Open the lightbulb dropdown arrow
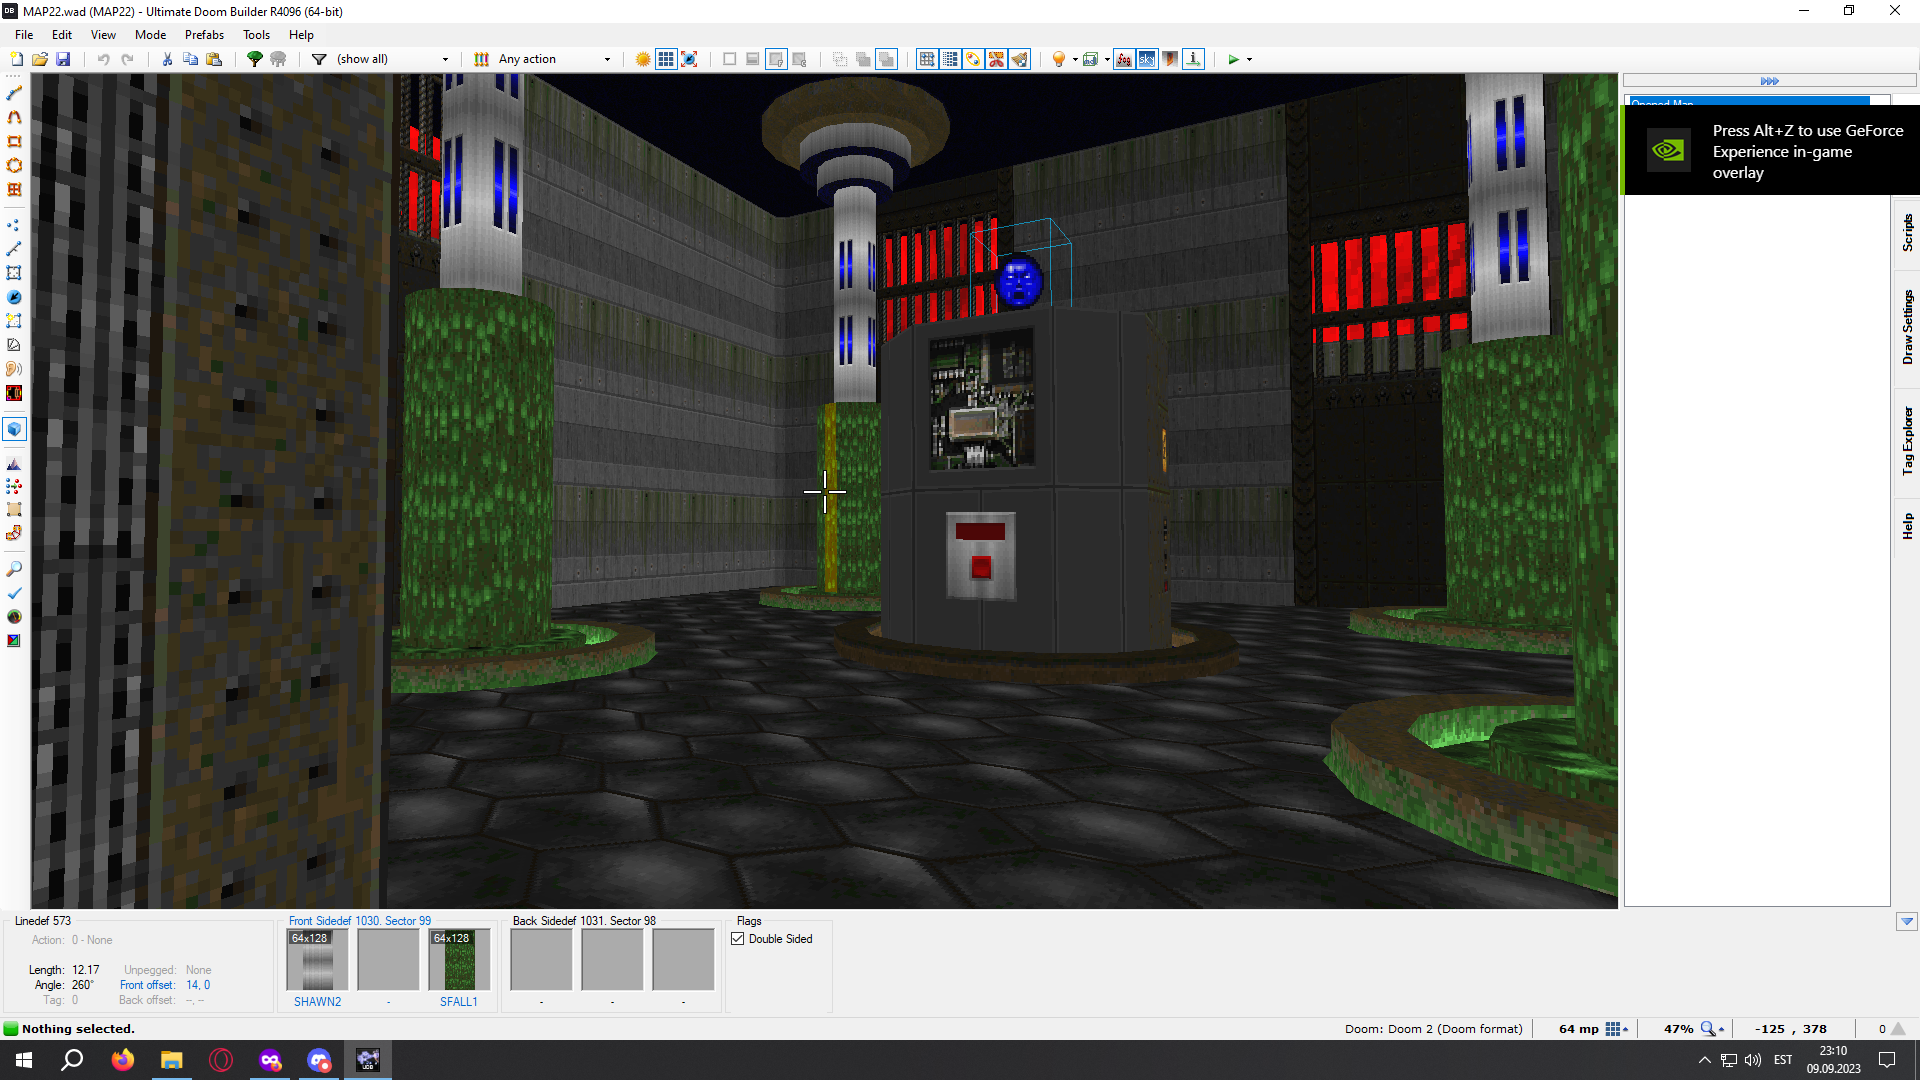1920x1080 pixels. (x=1075, y=59)
